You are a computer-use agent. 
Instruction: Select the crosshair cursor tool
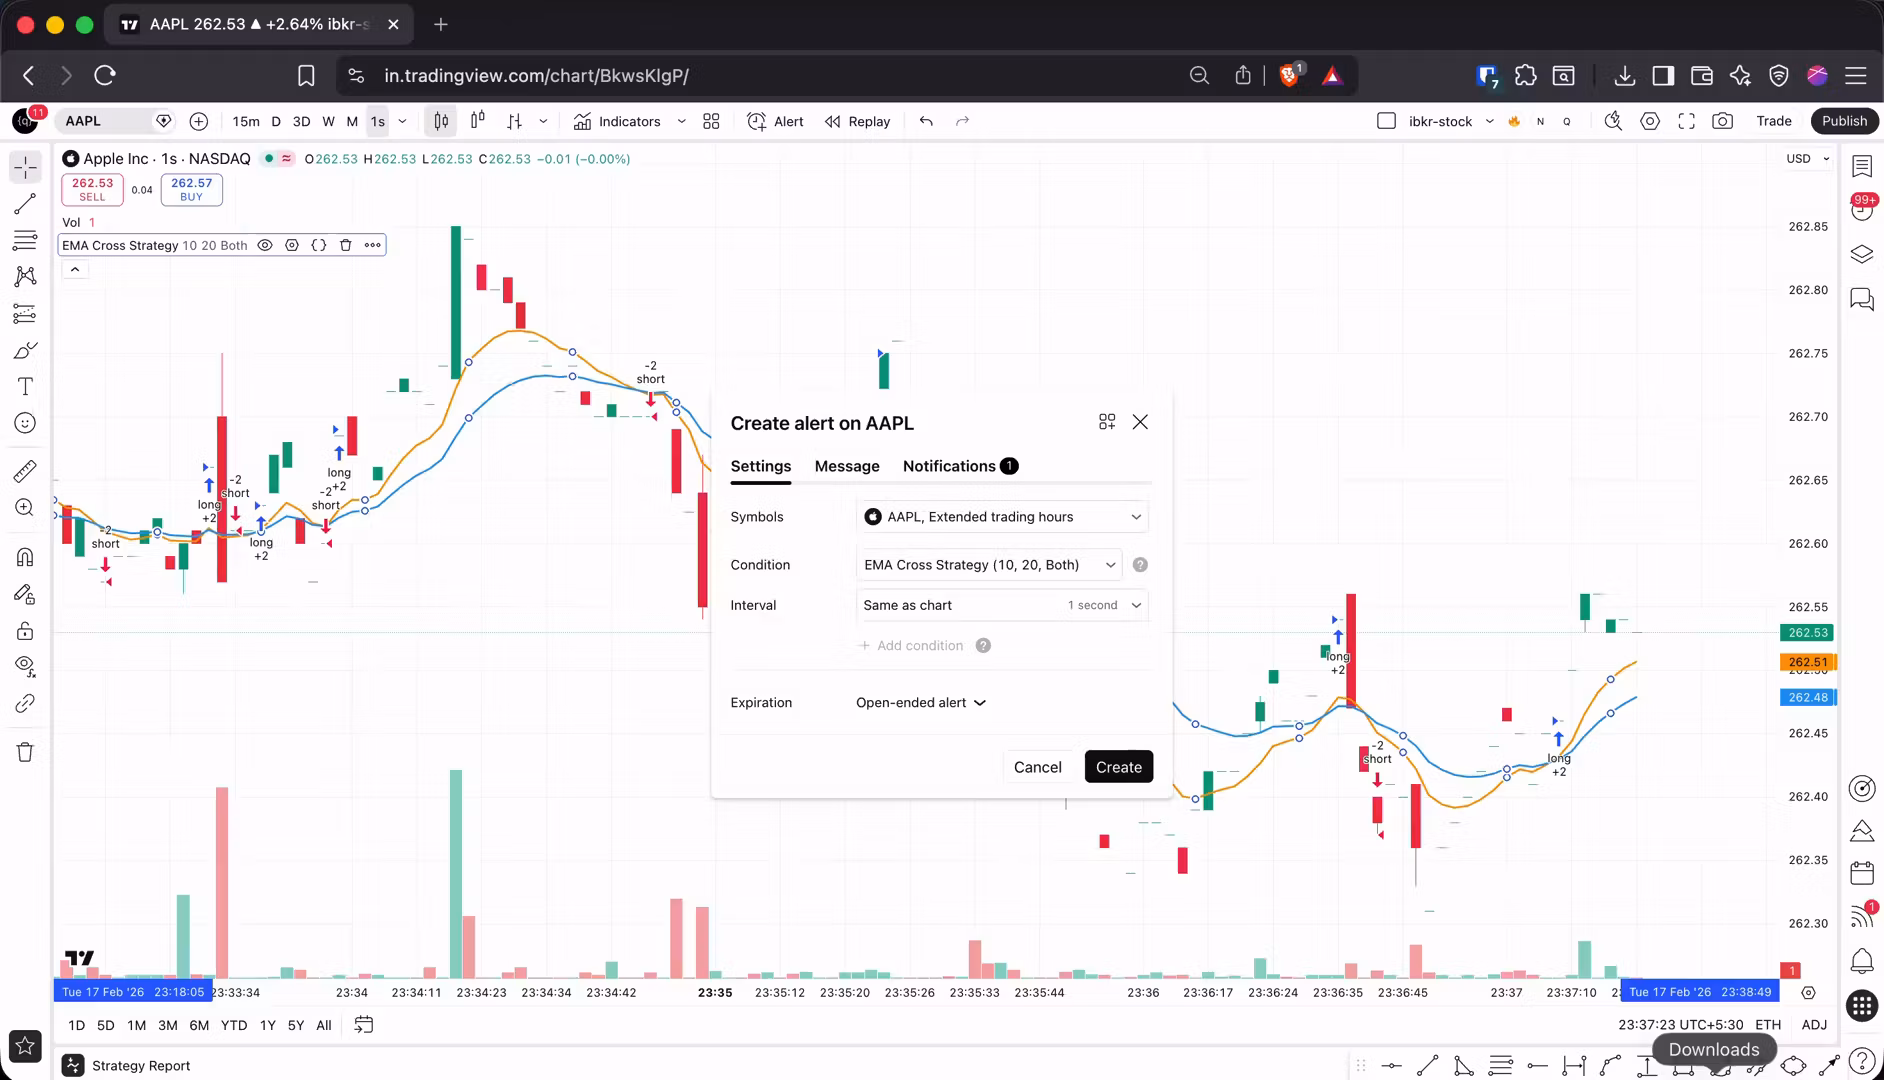(26, 167)
